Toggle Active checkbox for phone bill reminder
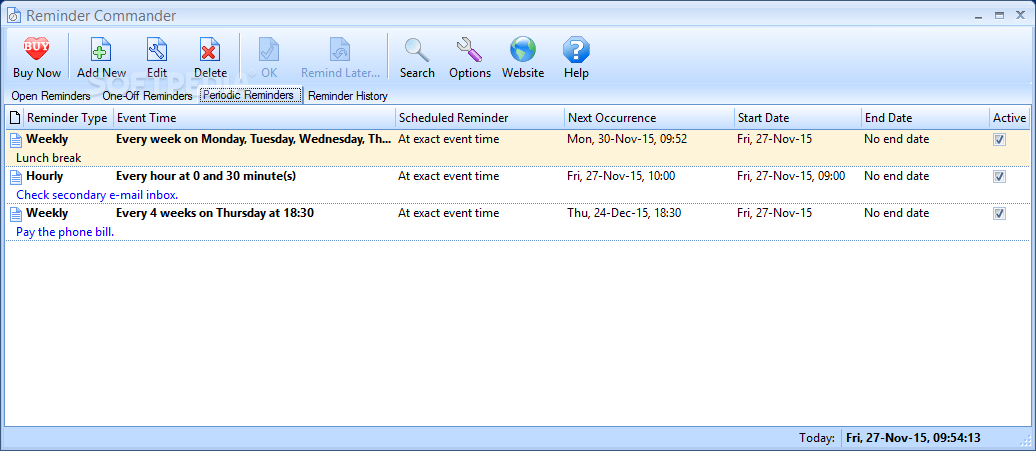This screenshot has width=1036, height=451. [1000, 213]
